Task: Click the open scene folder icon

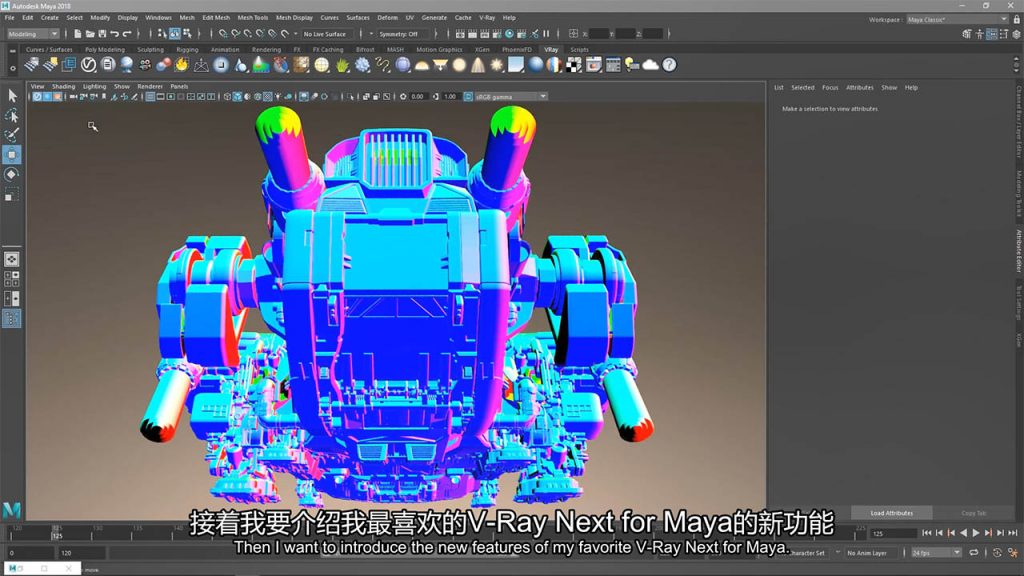Action: click(x=90, y=34)
